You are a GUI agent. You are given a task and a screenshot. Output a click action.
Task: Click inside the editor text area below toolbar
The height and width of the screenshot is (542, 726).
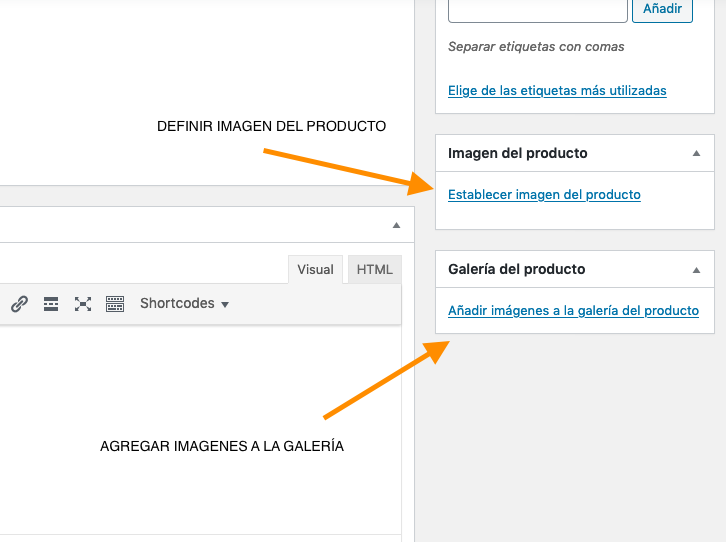[199, 430]
